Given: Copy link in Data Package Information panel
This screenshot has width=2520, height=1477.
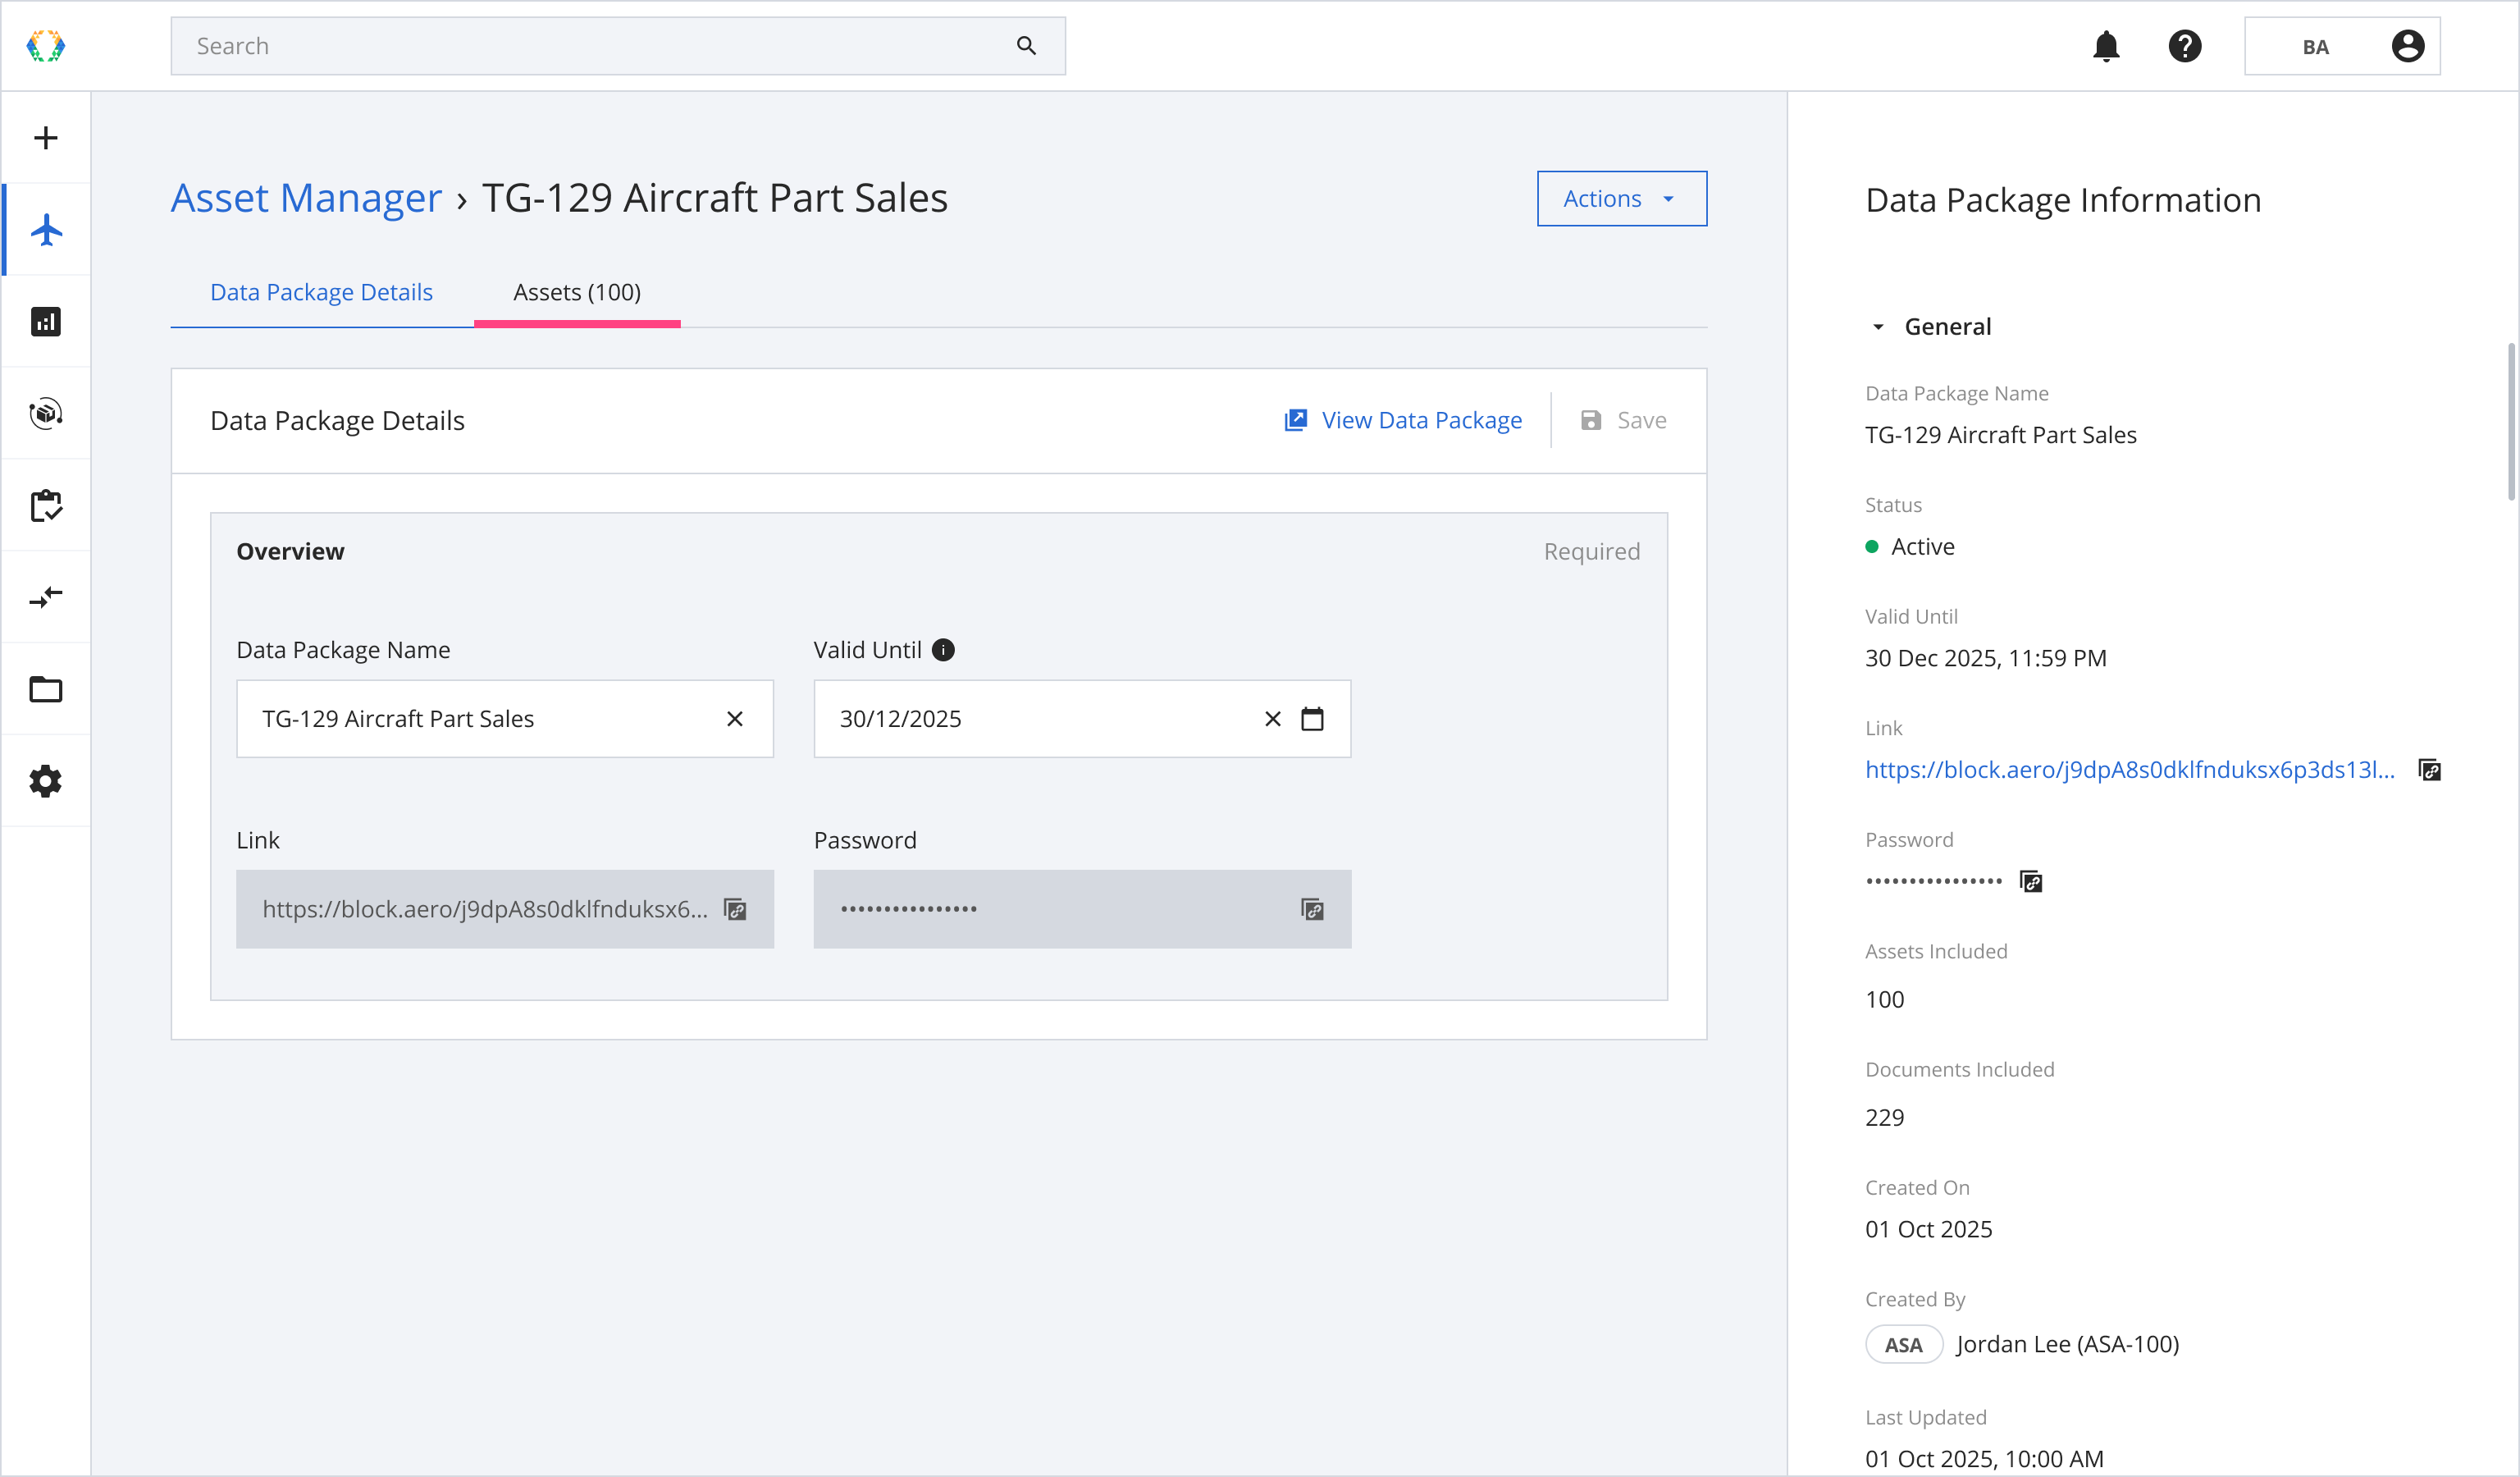Looking at the screenshot, I should (2430, 770).
